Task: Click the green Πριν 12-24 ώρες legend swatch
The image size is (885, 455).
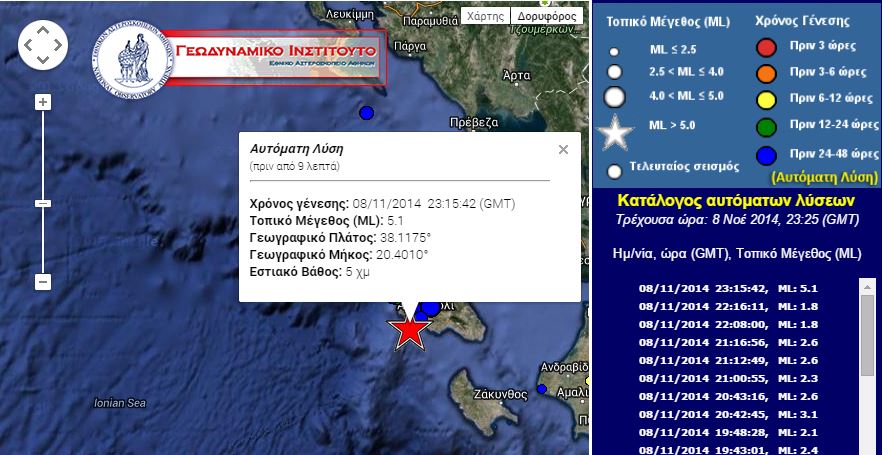Action: click(766, 126)
